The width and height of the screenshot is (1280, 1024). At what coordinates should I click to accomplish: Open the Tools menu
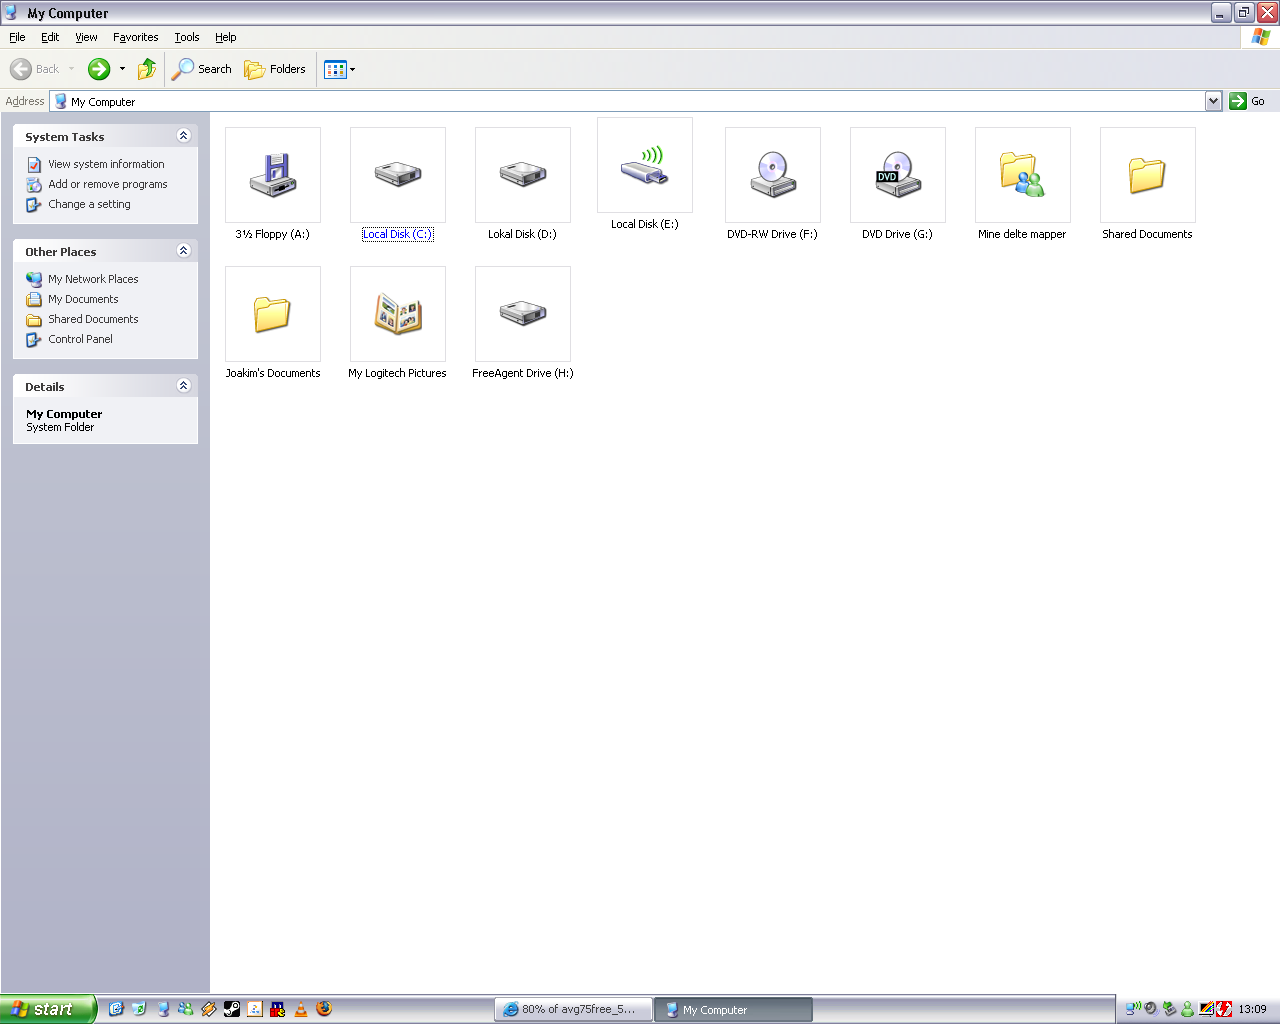(187, 37)
